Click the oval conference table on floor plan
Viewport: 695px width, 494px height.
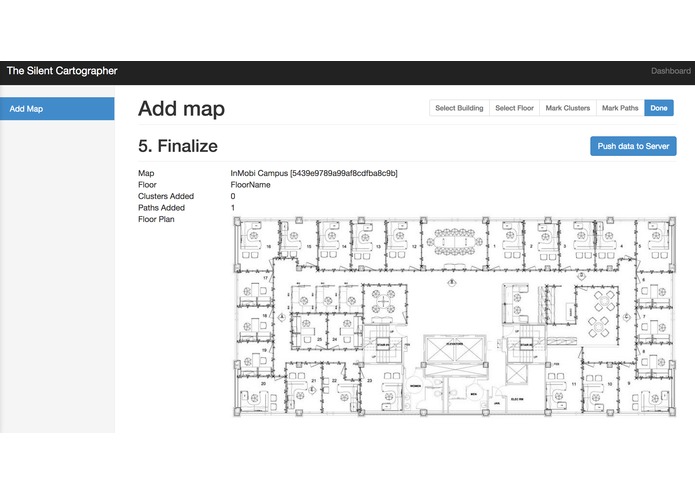coord(454,242)
